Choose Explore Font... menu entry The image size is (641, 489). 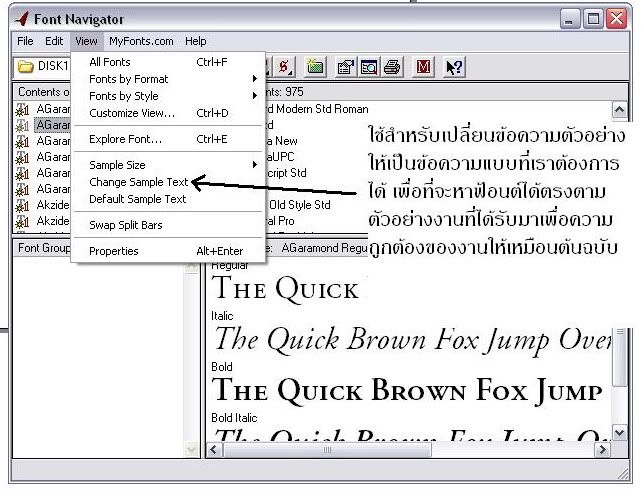[168, 139]
